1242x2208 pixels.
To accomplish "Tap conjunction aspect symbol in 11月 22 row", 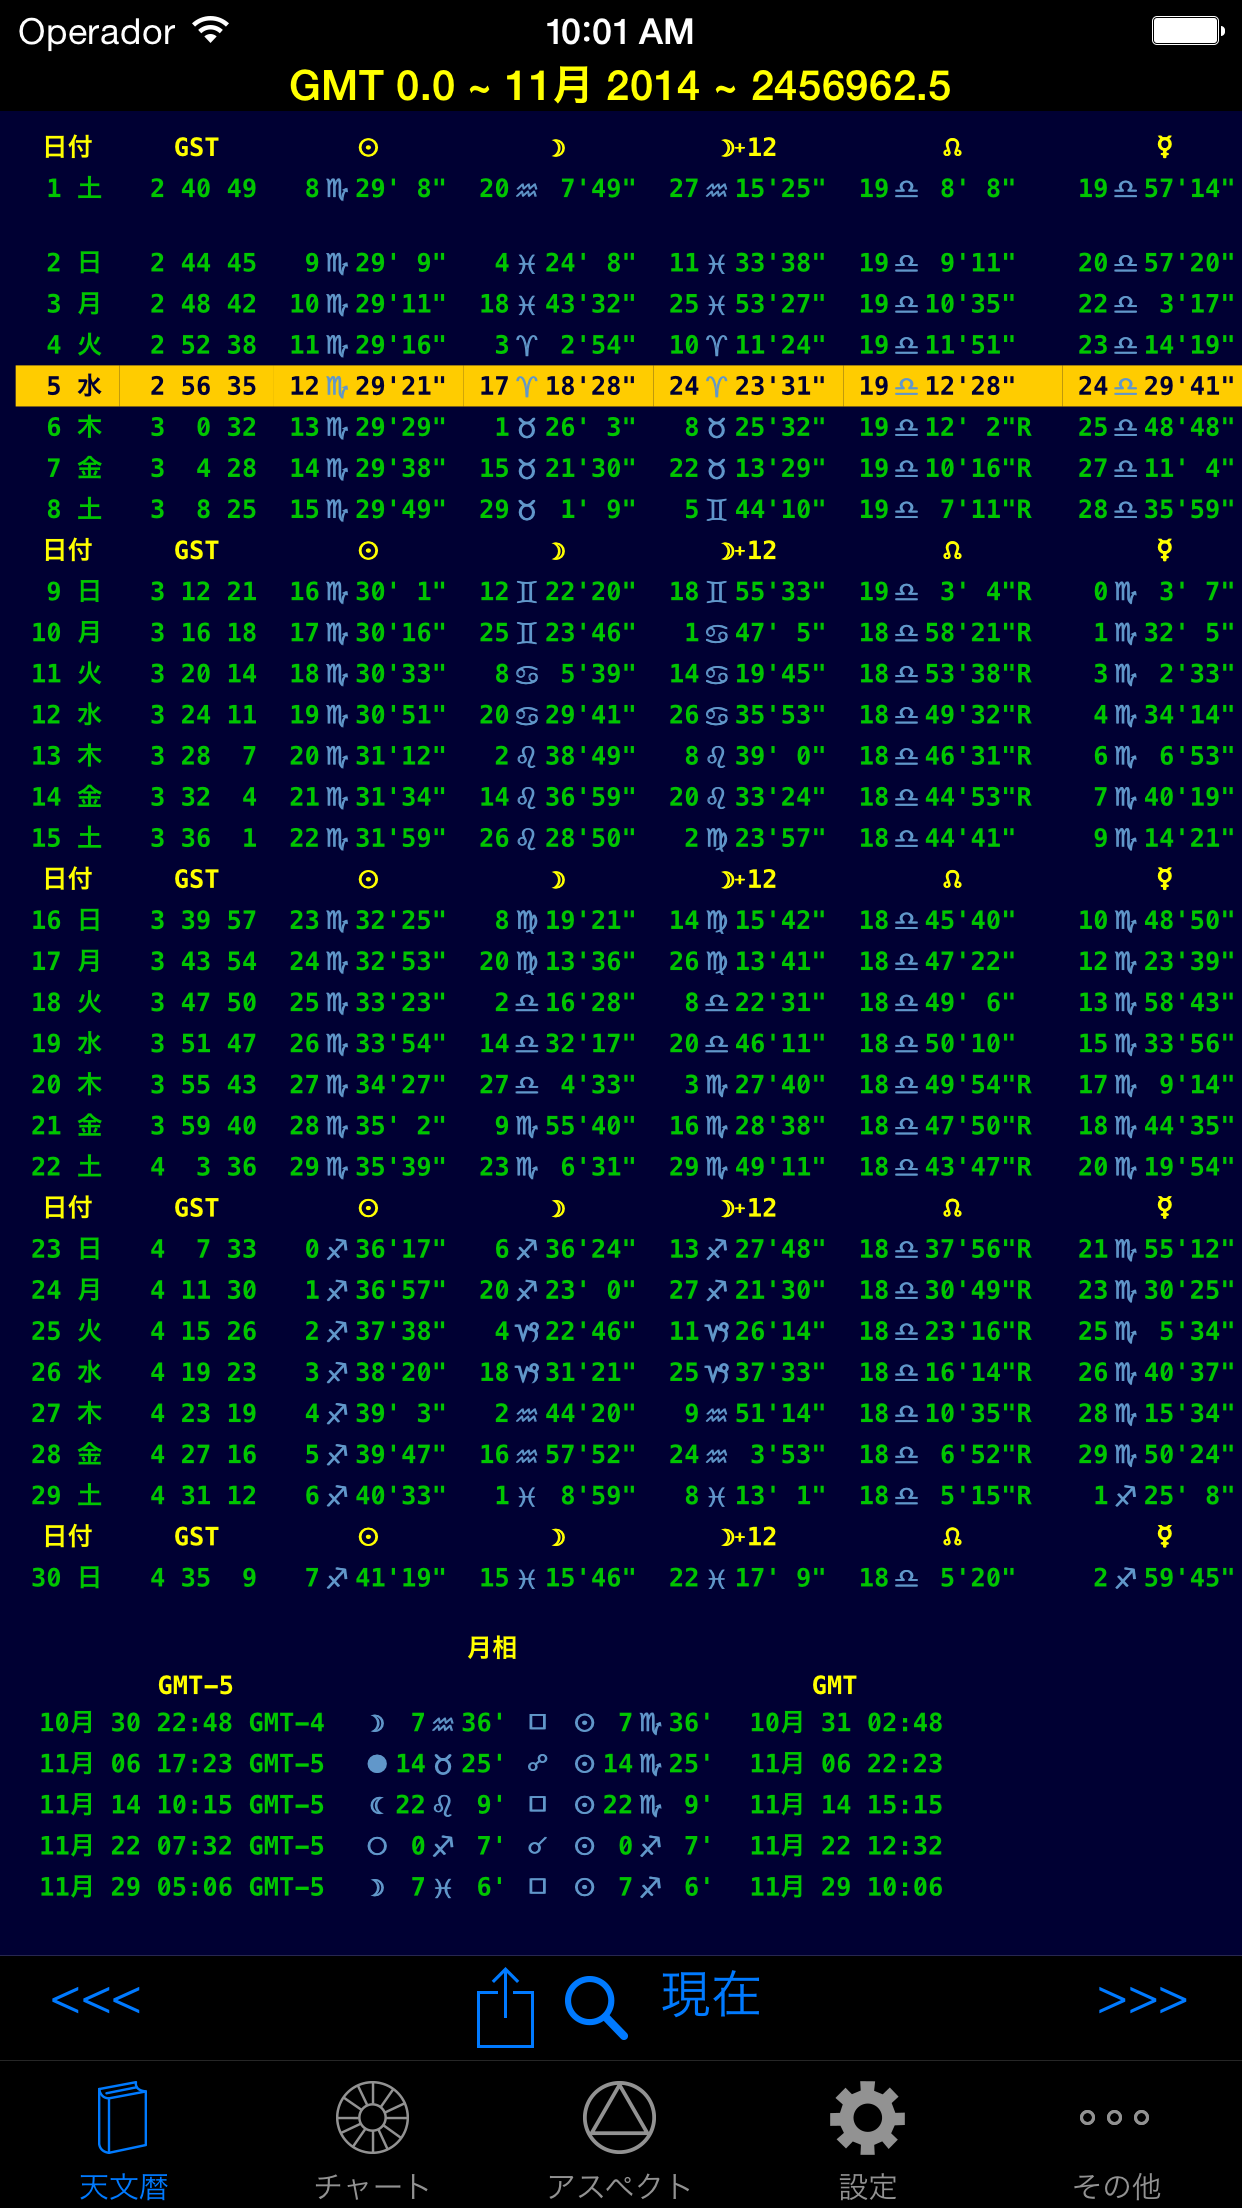I will pyautogui.click(x=537, y=1847).
